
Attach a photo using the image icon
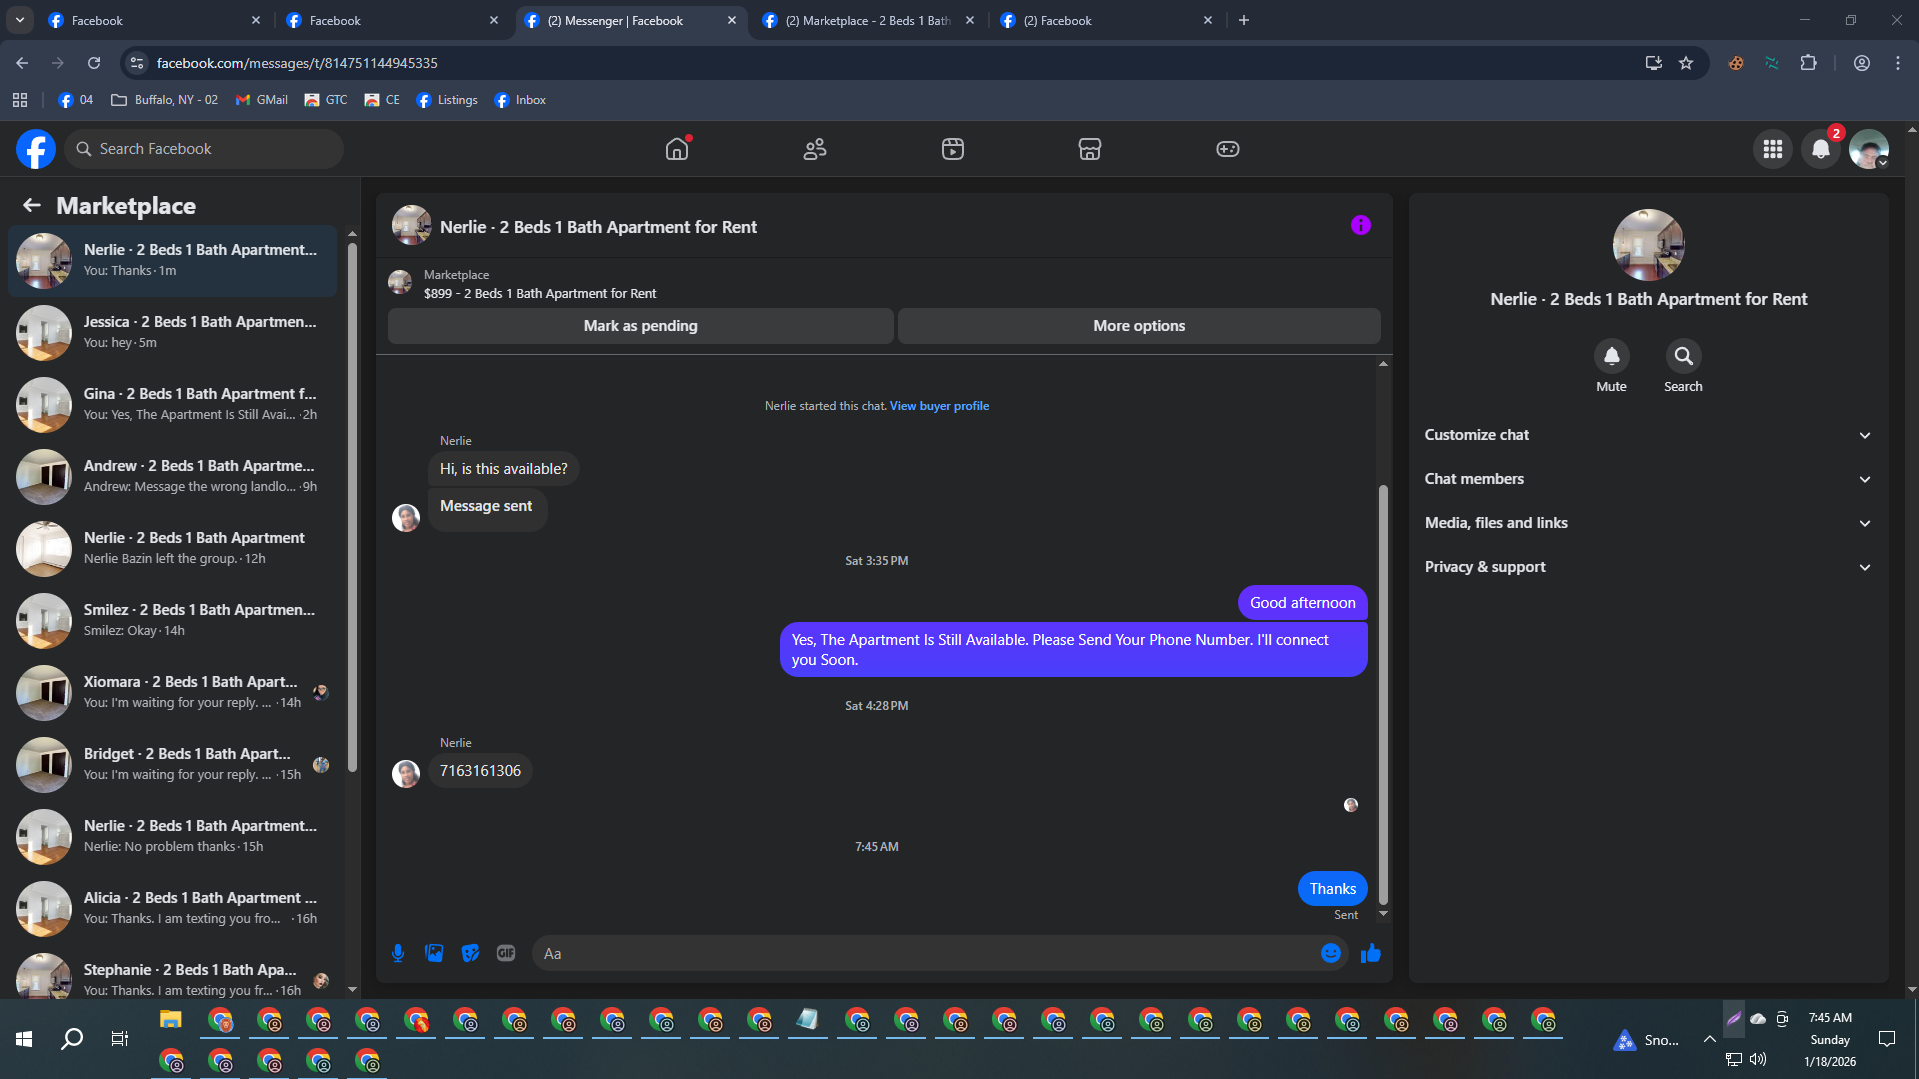pos(434,953)
